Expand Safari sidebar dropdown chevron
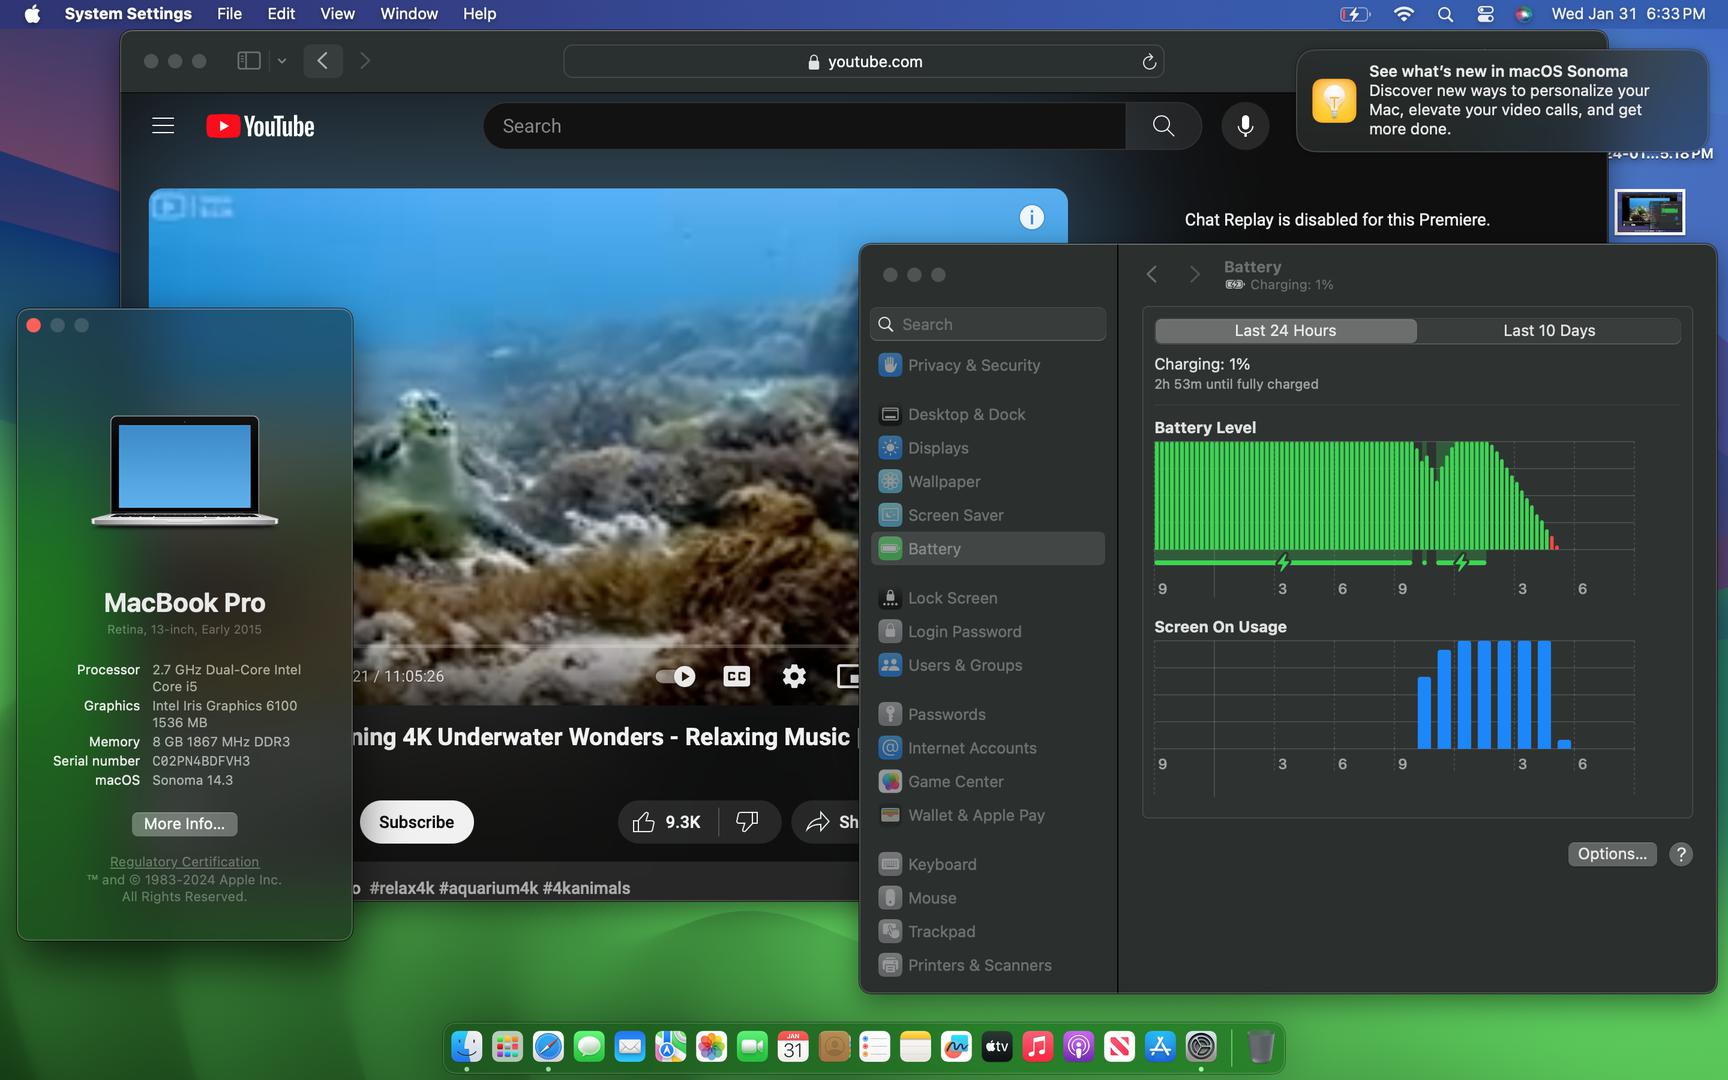The height and width of the screenshot is (1080, 1728). click(x=282, y=61)
